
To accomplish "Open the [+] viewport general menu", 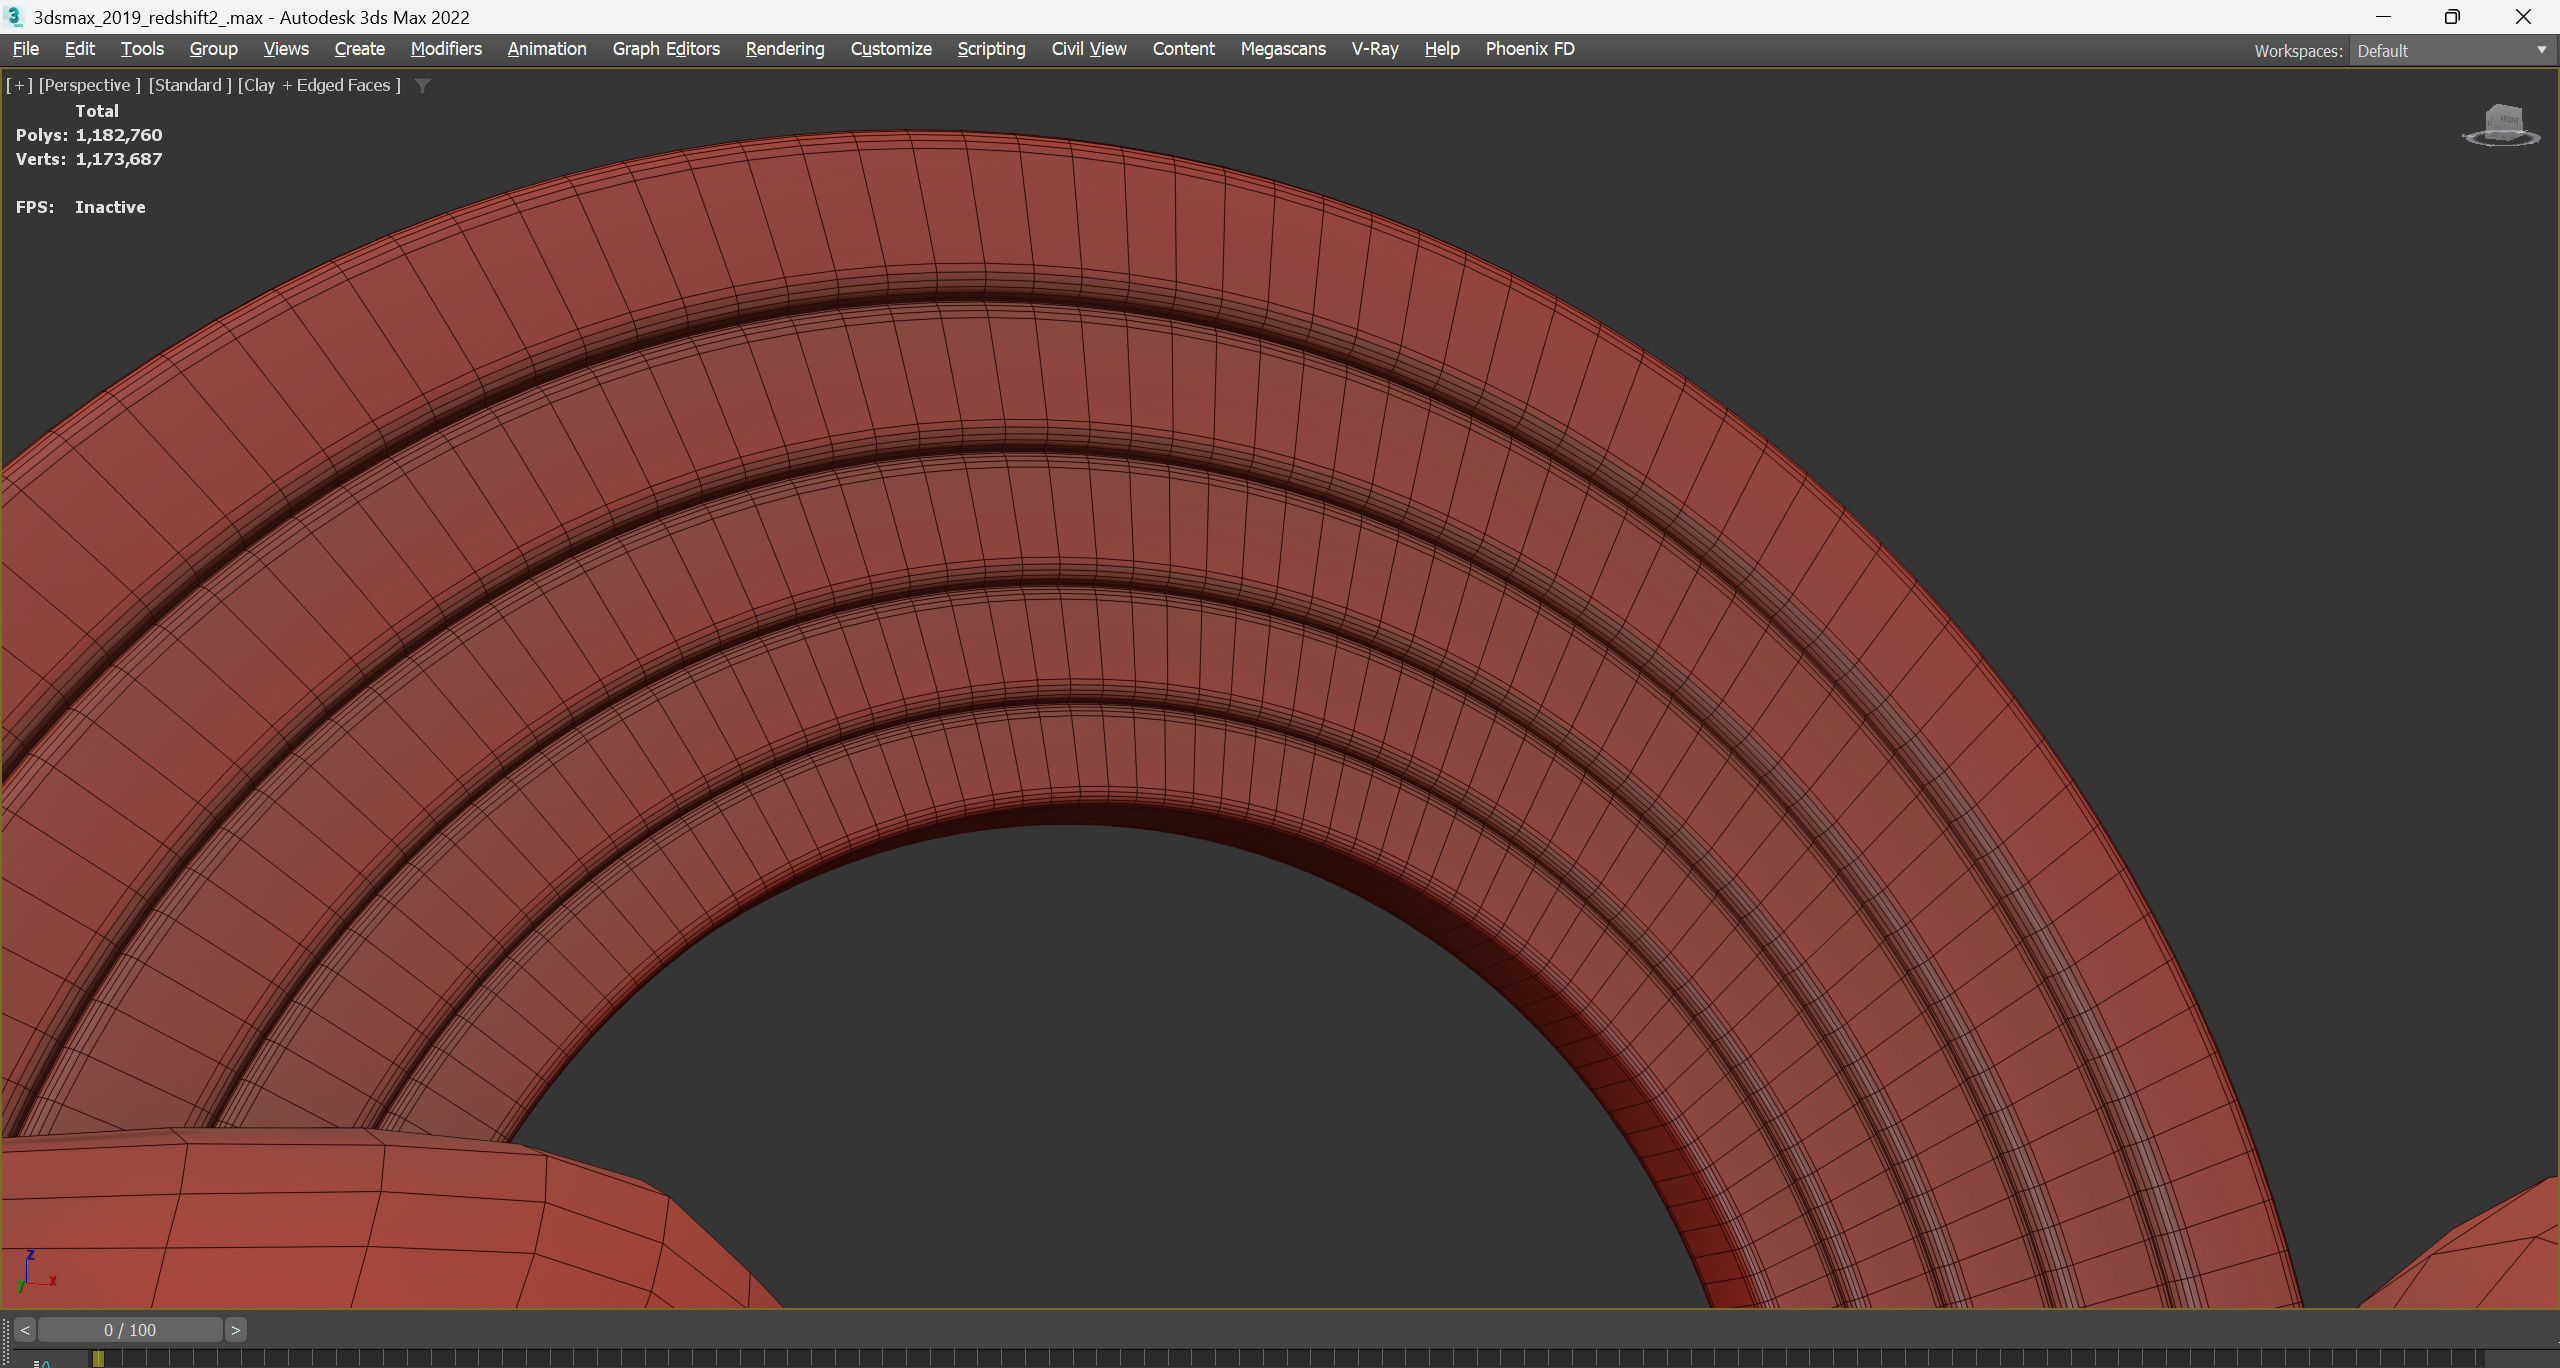I will point(19,85).
